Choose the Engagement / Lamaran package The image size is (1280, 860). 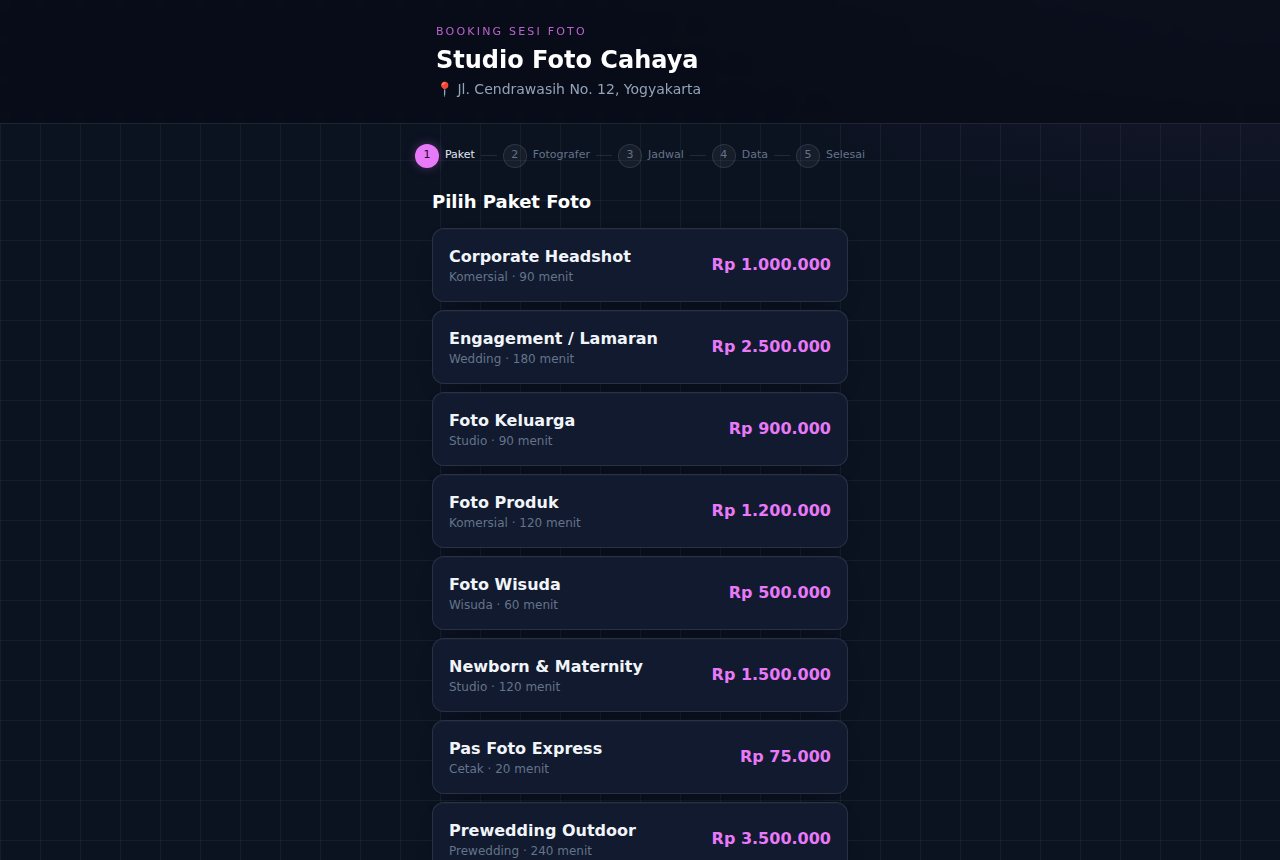tap(640, 347)
